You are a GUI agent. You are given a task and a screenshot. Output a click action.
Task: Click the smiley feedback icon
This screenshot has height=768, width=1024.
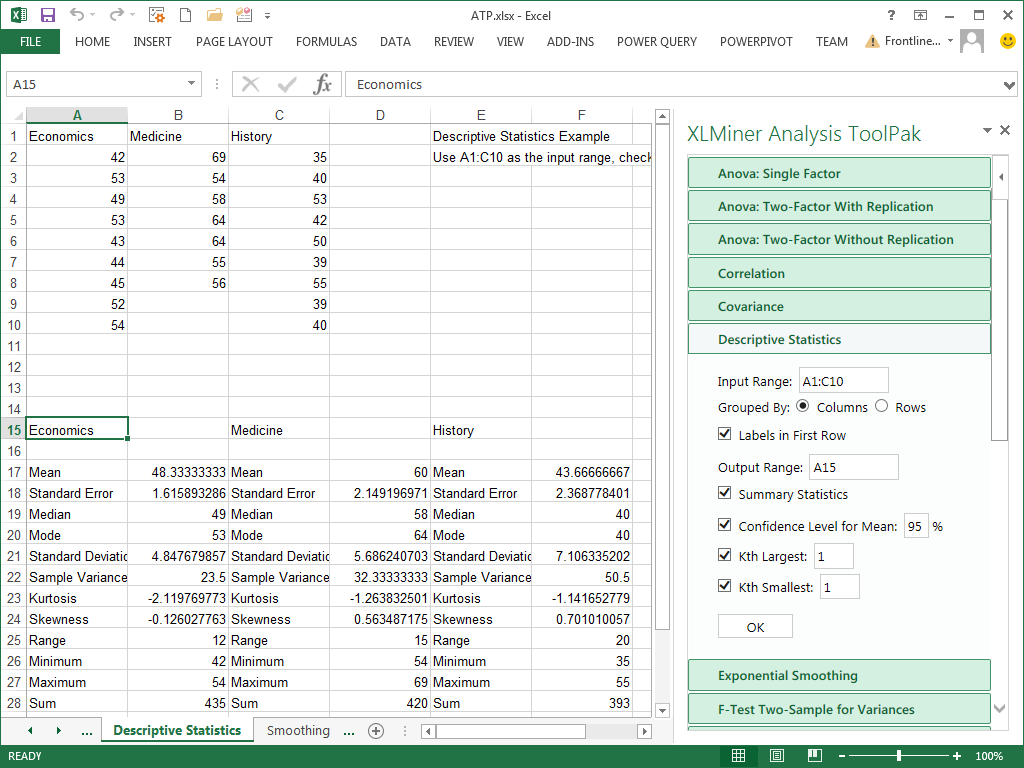pyautogui.click(x=1007, y=41)
